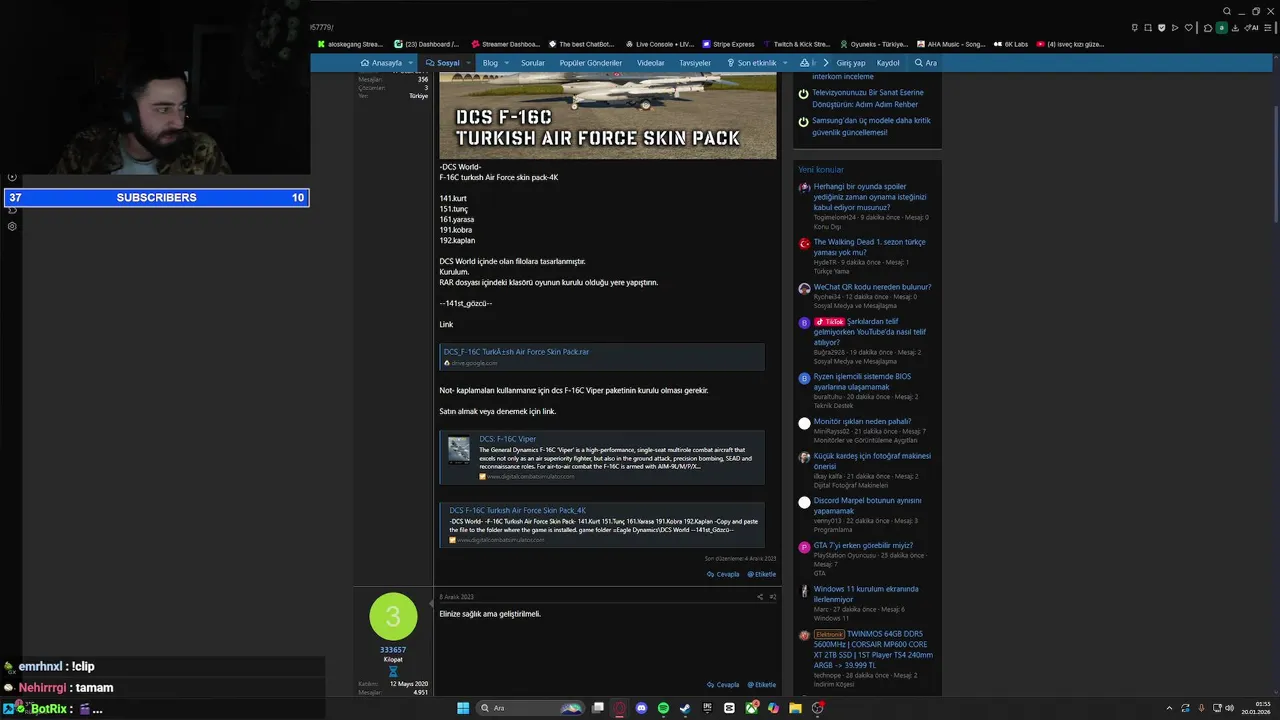Open Copilot from the taskbar
Viewport: 1280px width, 720px height.
pyautogui.click(x=773, y=708)
